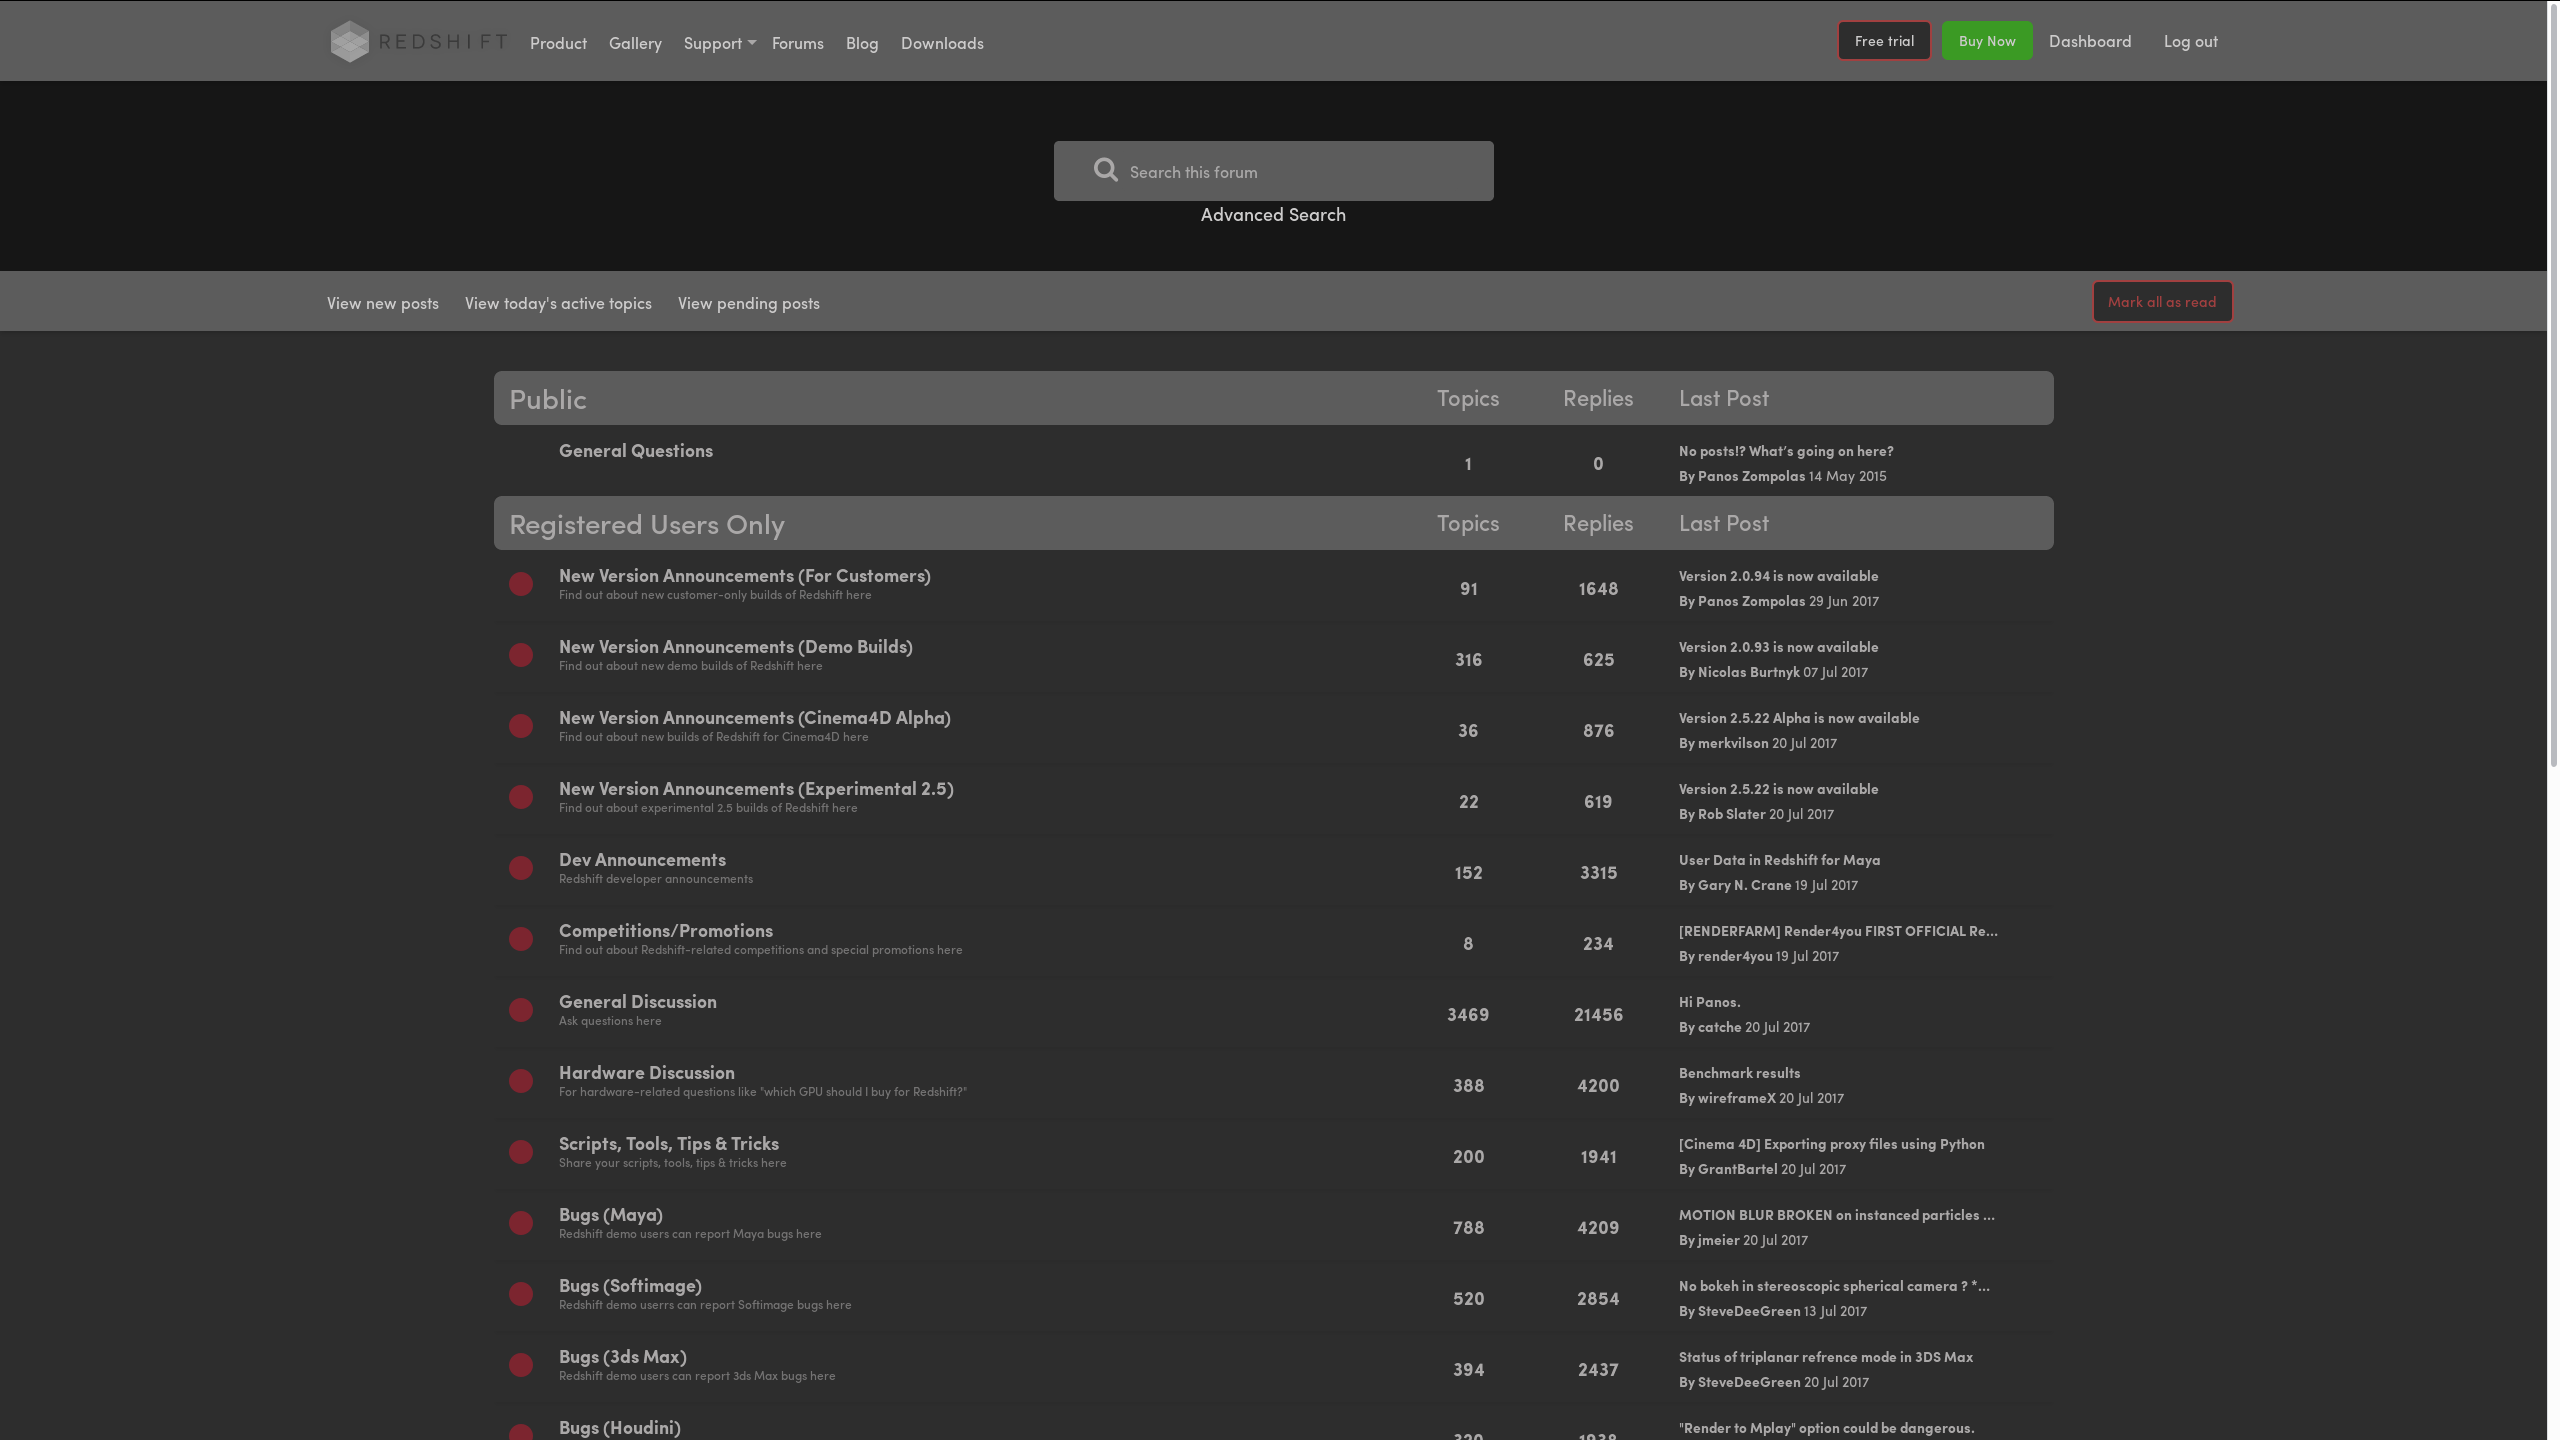
Task: Open last post 'Version 2.0.94 is now available'
Action: tap(1779, 576)
